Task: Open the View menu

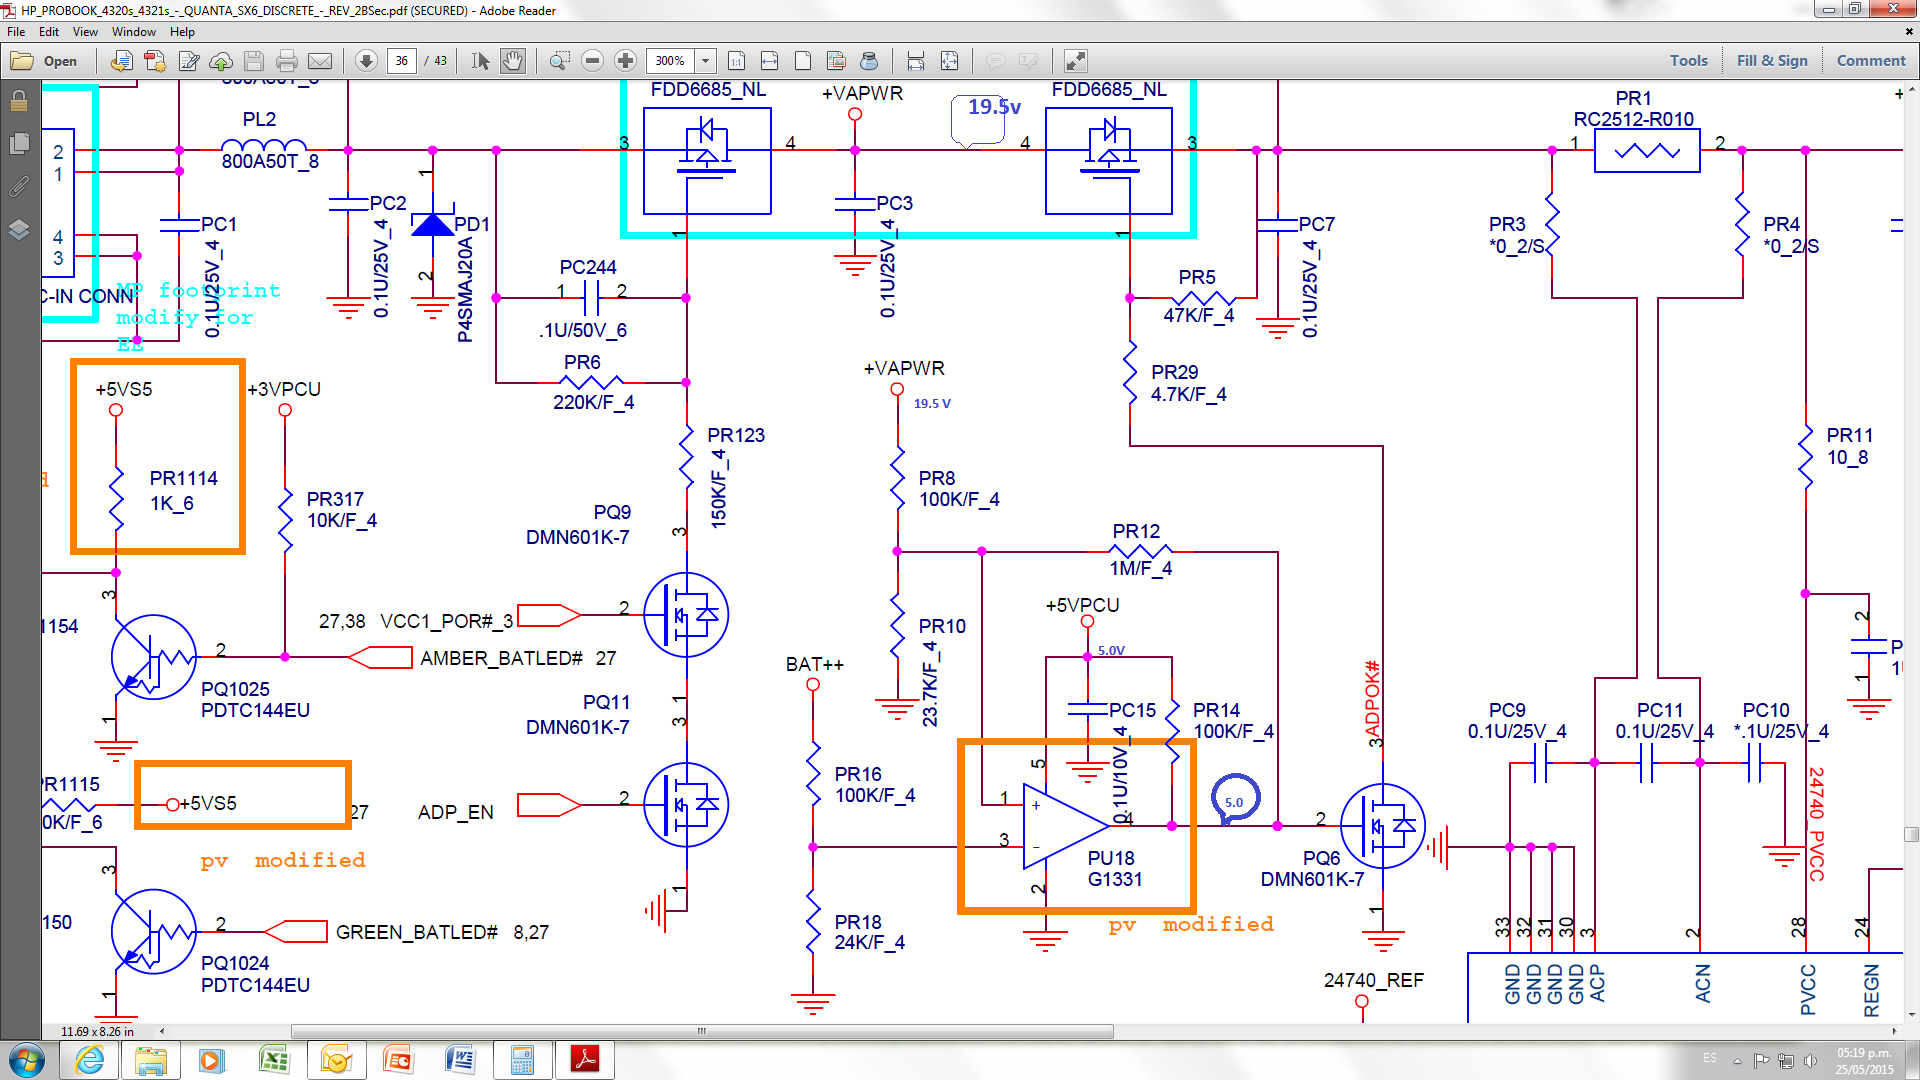Action: point(85,32)
